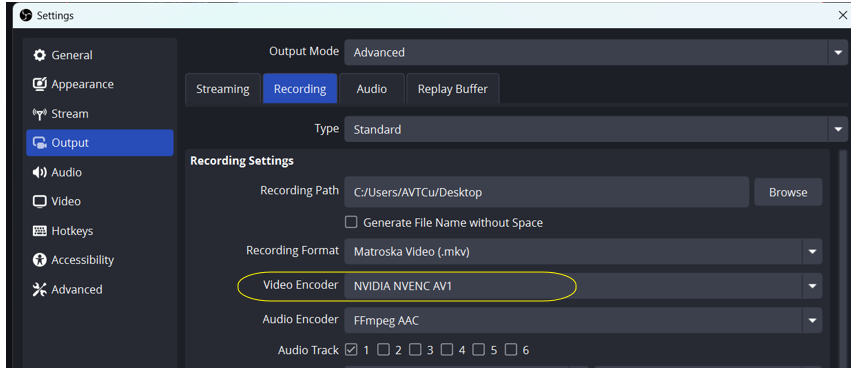The image size is (851, 368).
Task: Switch to the Streaming tab
Action: point(223,89)
